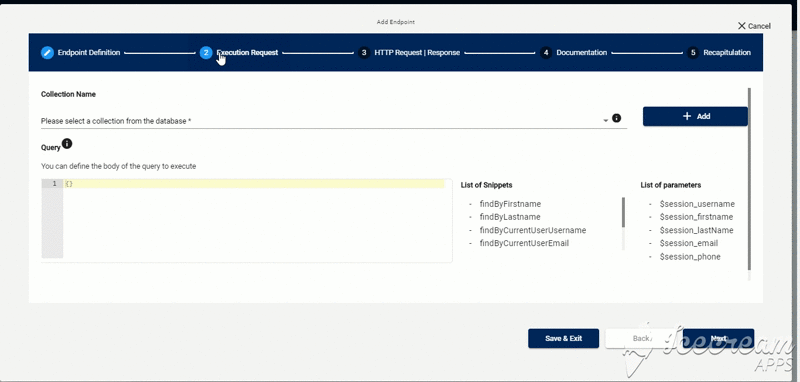Select the $session_email parameter

tap(689, 243)
